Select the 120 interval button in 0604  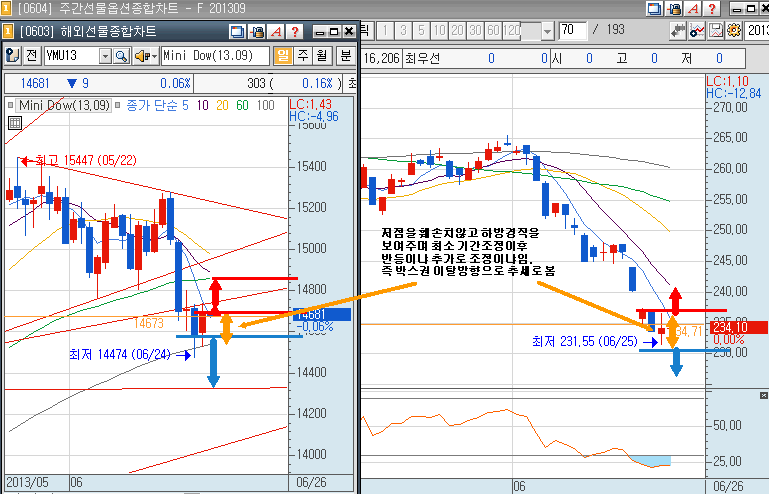(x=512, y=31)
